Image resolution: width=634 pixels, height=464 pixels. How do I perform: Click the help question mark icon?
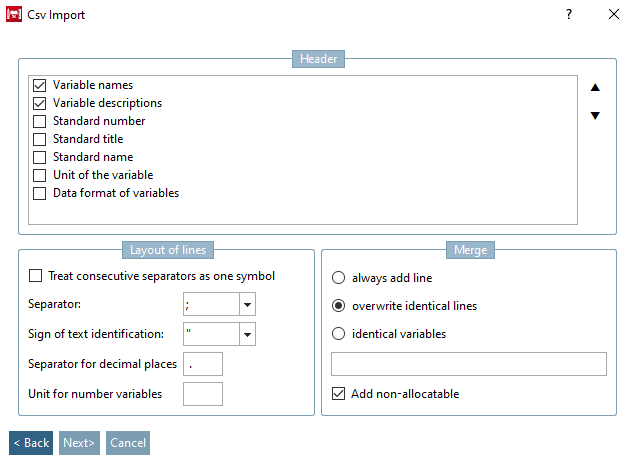coord(568,15)
